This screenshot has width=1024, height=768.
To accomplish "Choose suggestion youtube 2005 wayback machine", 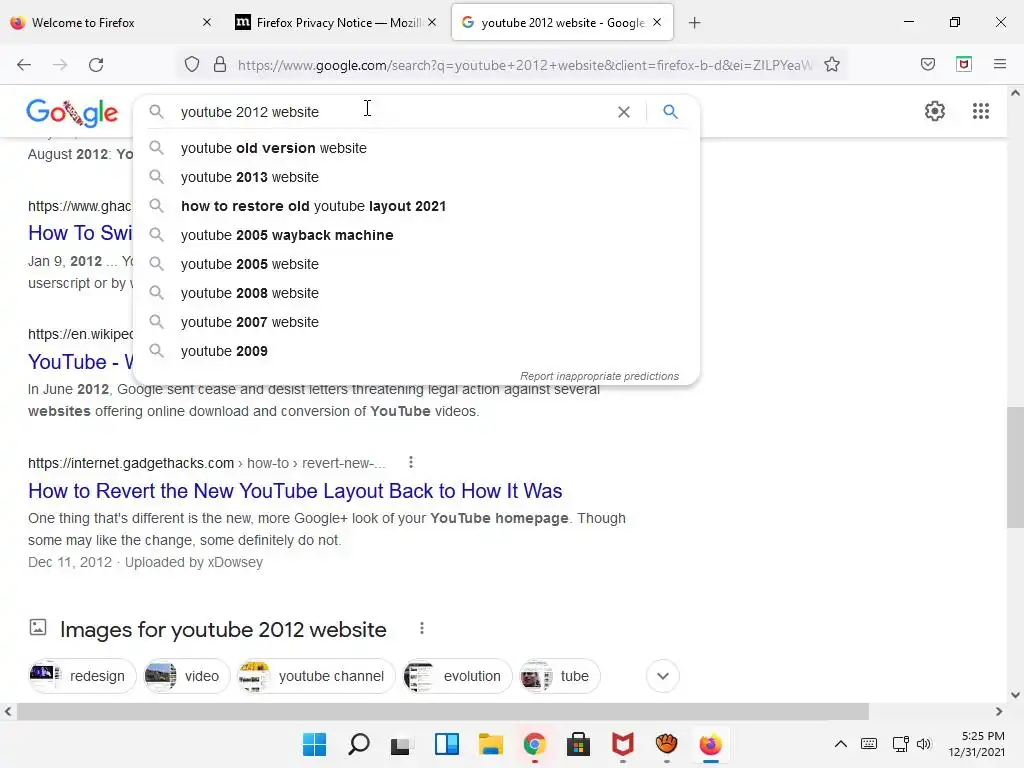I will pos(416,235).
